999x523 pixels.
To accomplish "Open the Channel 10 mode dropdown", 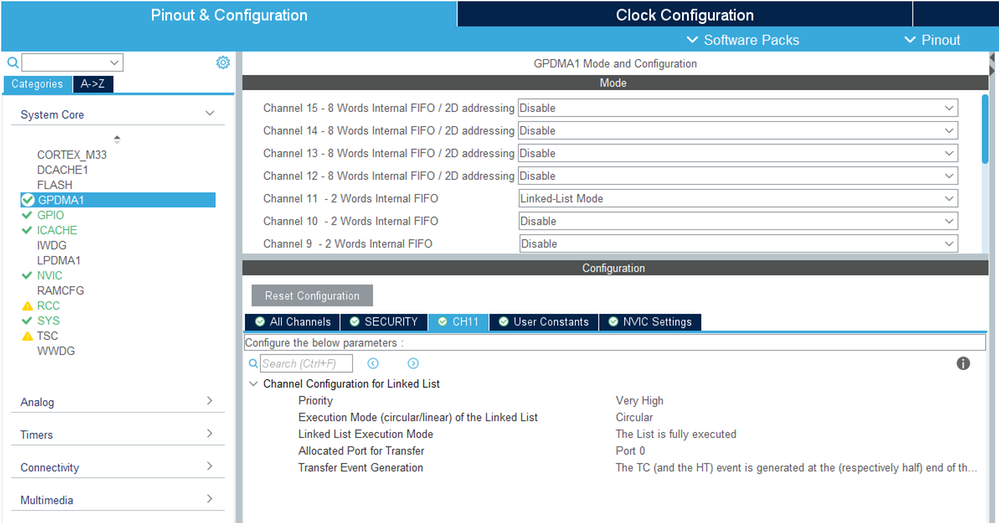I will [738, 221].
